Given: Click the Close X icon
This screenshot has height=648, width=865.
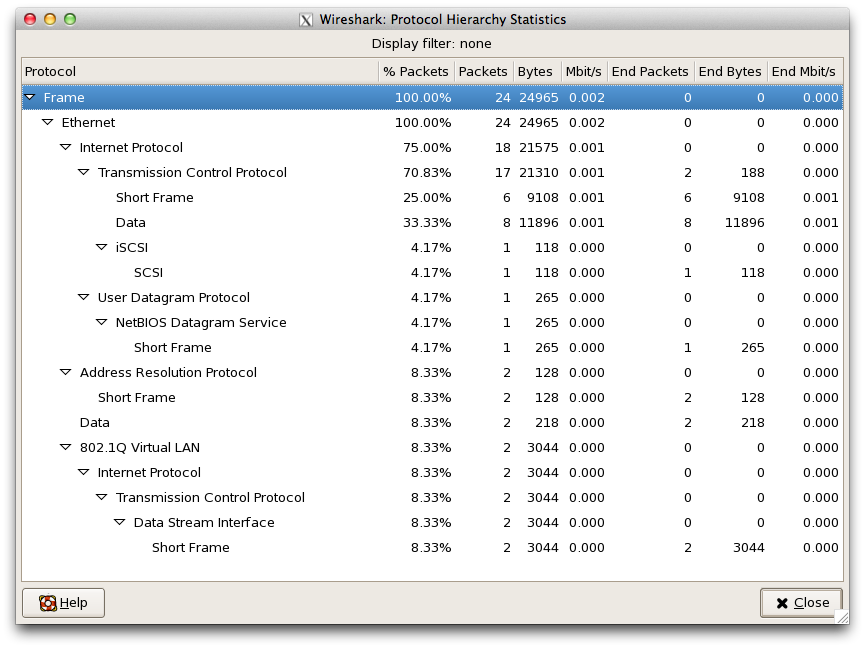Looking at the screenshot, I should 782,603.
